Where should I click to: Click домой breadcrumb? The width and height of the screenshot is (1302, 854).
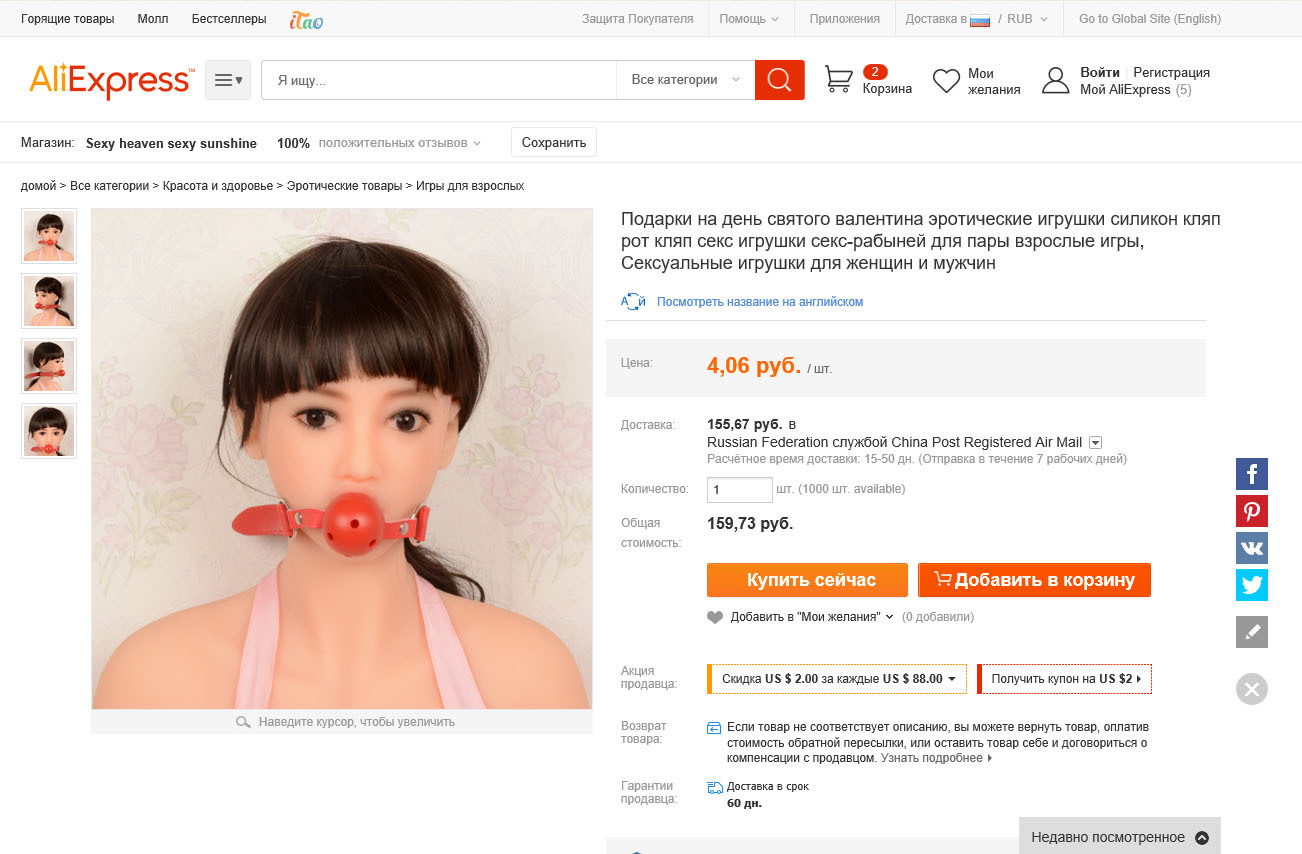[38, 186]
